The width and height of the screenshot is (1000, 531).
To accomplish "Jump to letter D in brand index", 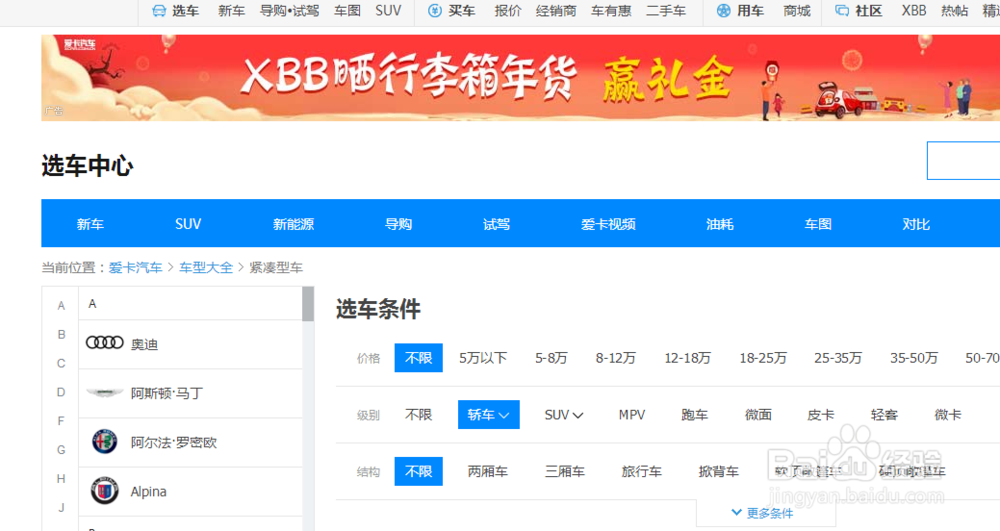I will [x=61, y=392].
